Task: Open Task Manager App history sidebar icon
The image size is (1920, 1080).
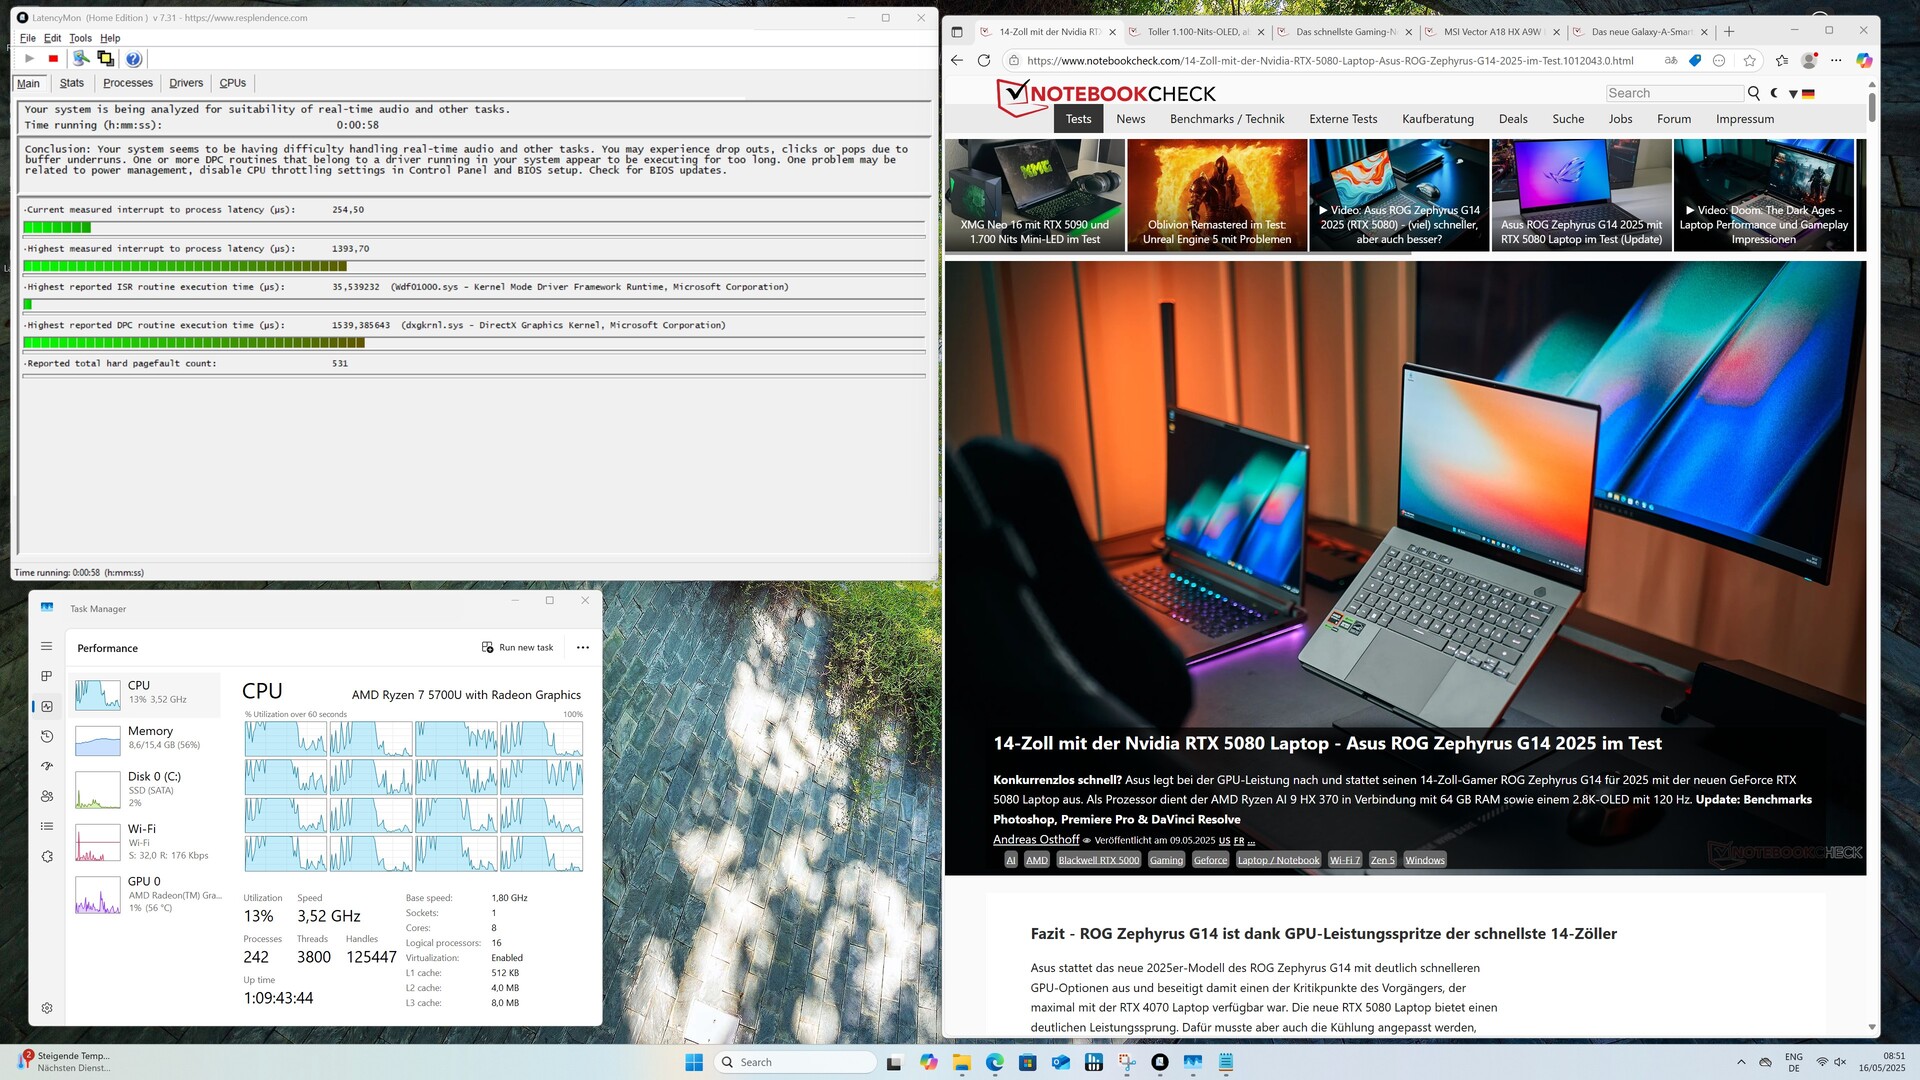Action: coord(47,736)
